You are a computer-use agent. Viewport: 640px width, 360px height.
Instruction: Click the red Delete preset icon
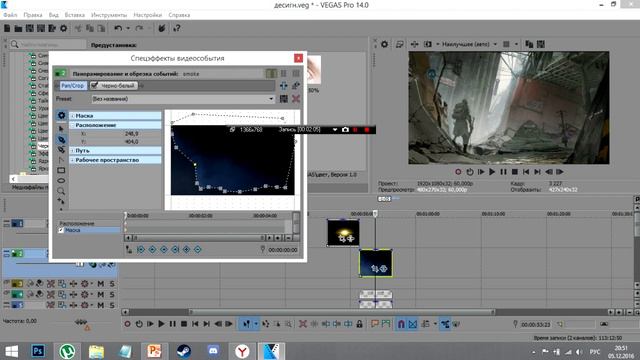[296, 99]
